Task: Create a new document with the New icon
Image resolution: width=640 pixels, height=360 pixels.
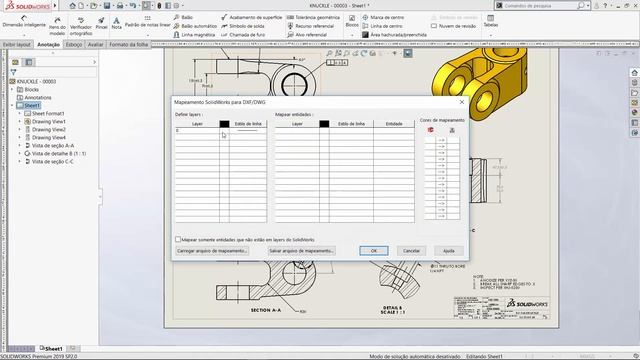Action: 81,6
